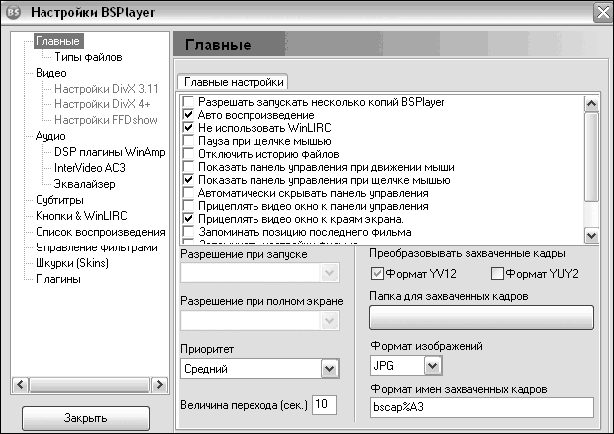Click the options list scroll up arrow
The height and width of the screenshot is (434, 614).
tap(591, 104)
